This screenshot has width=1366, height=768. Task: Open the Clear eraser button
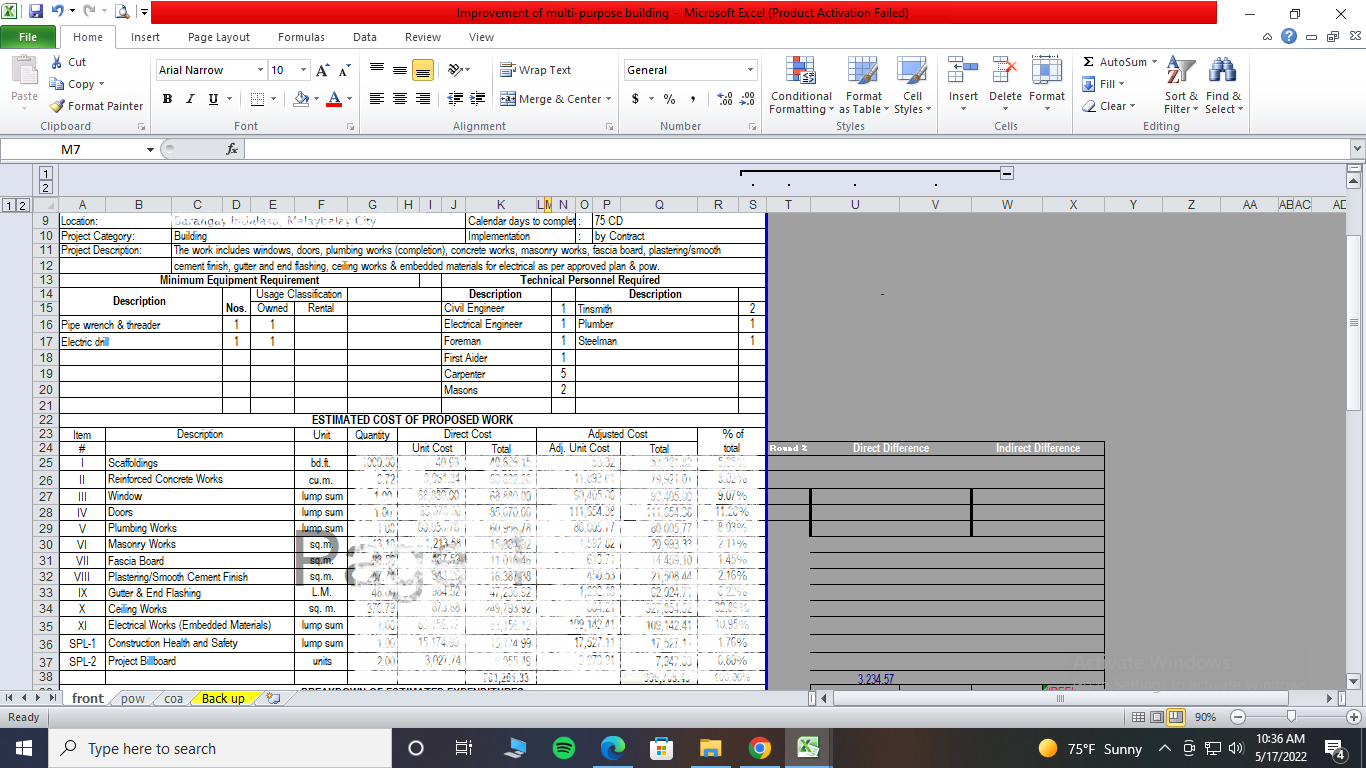1110,106
